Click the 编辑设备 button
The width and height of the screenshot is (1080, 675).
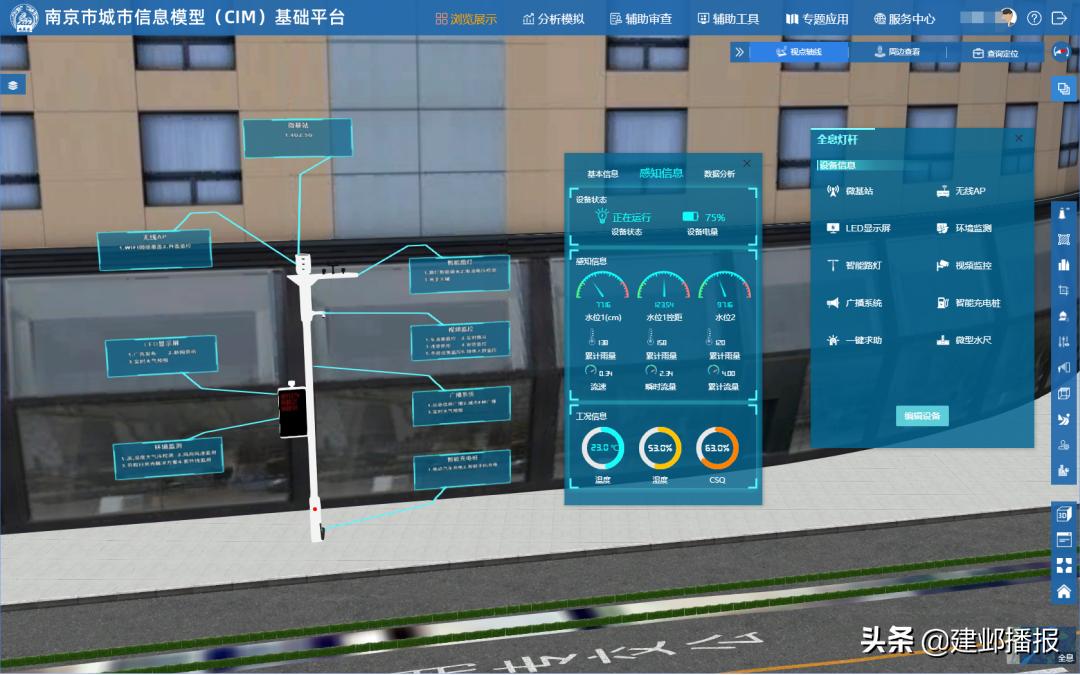click(x=922, y=415)
